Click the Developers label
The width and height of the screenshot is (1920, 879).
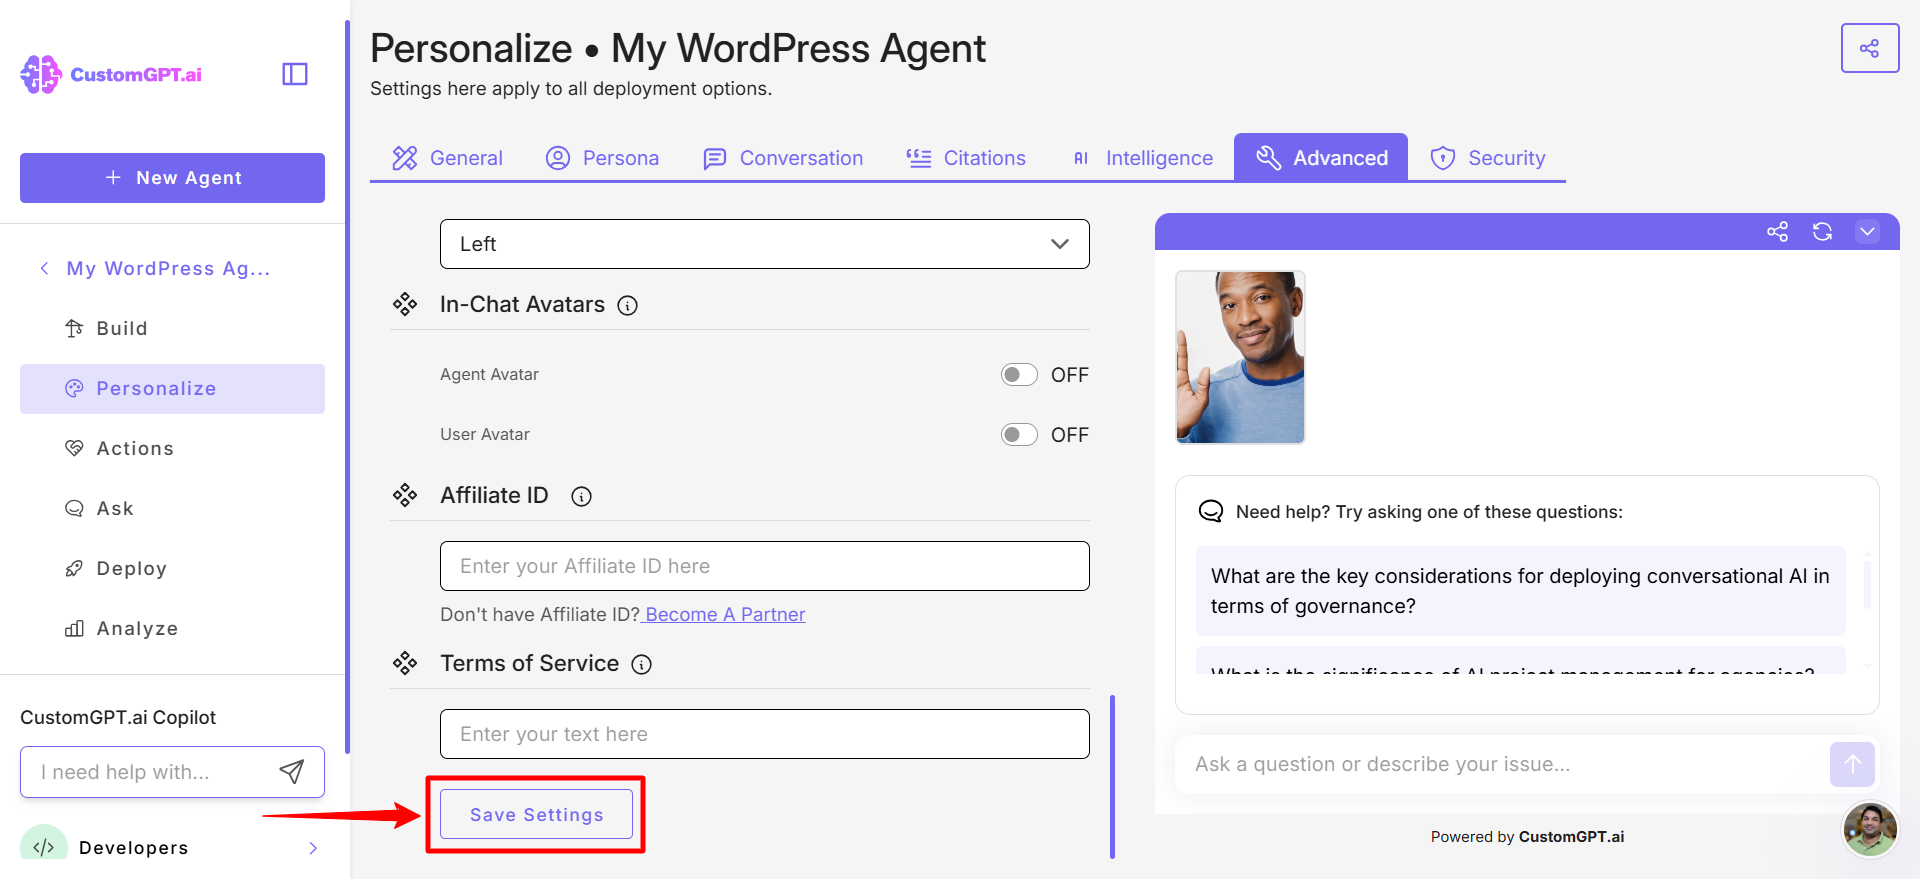[134, 848]
